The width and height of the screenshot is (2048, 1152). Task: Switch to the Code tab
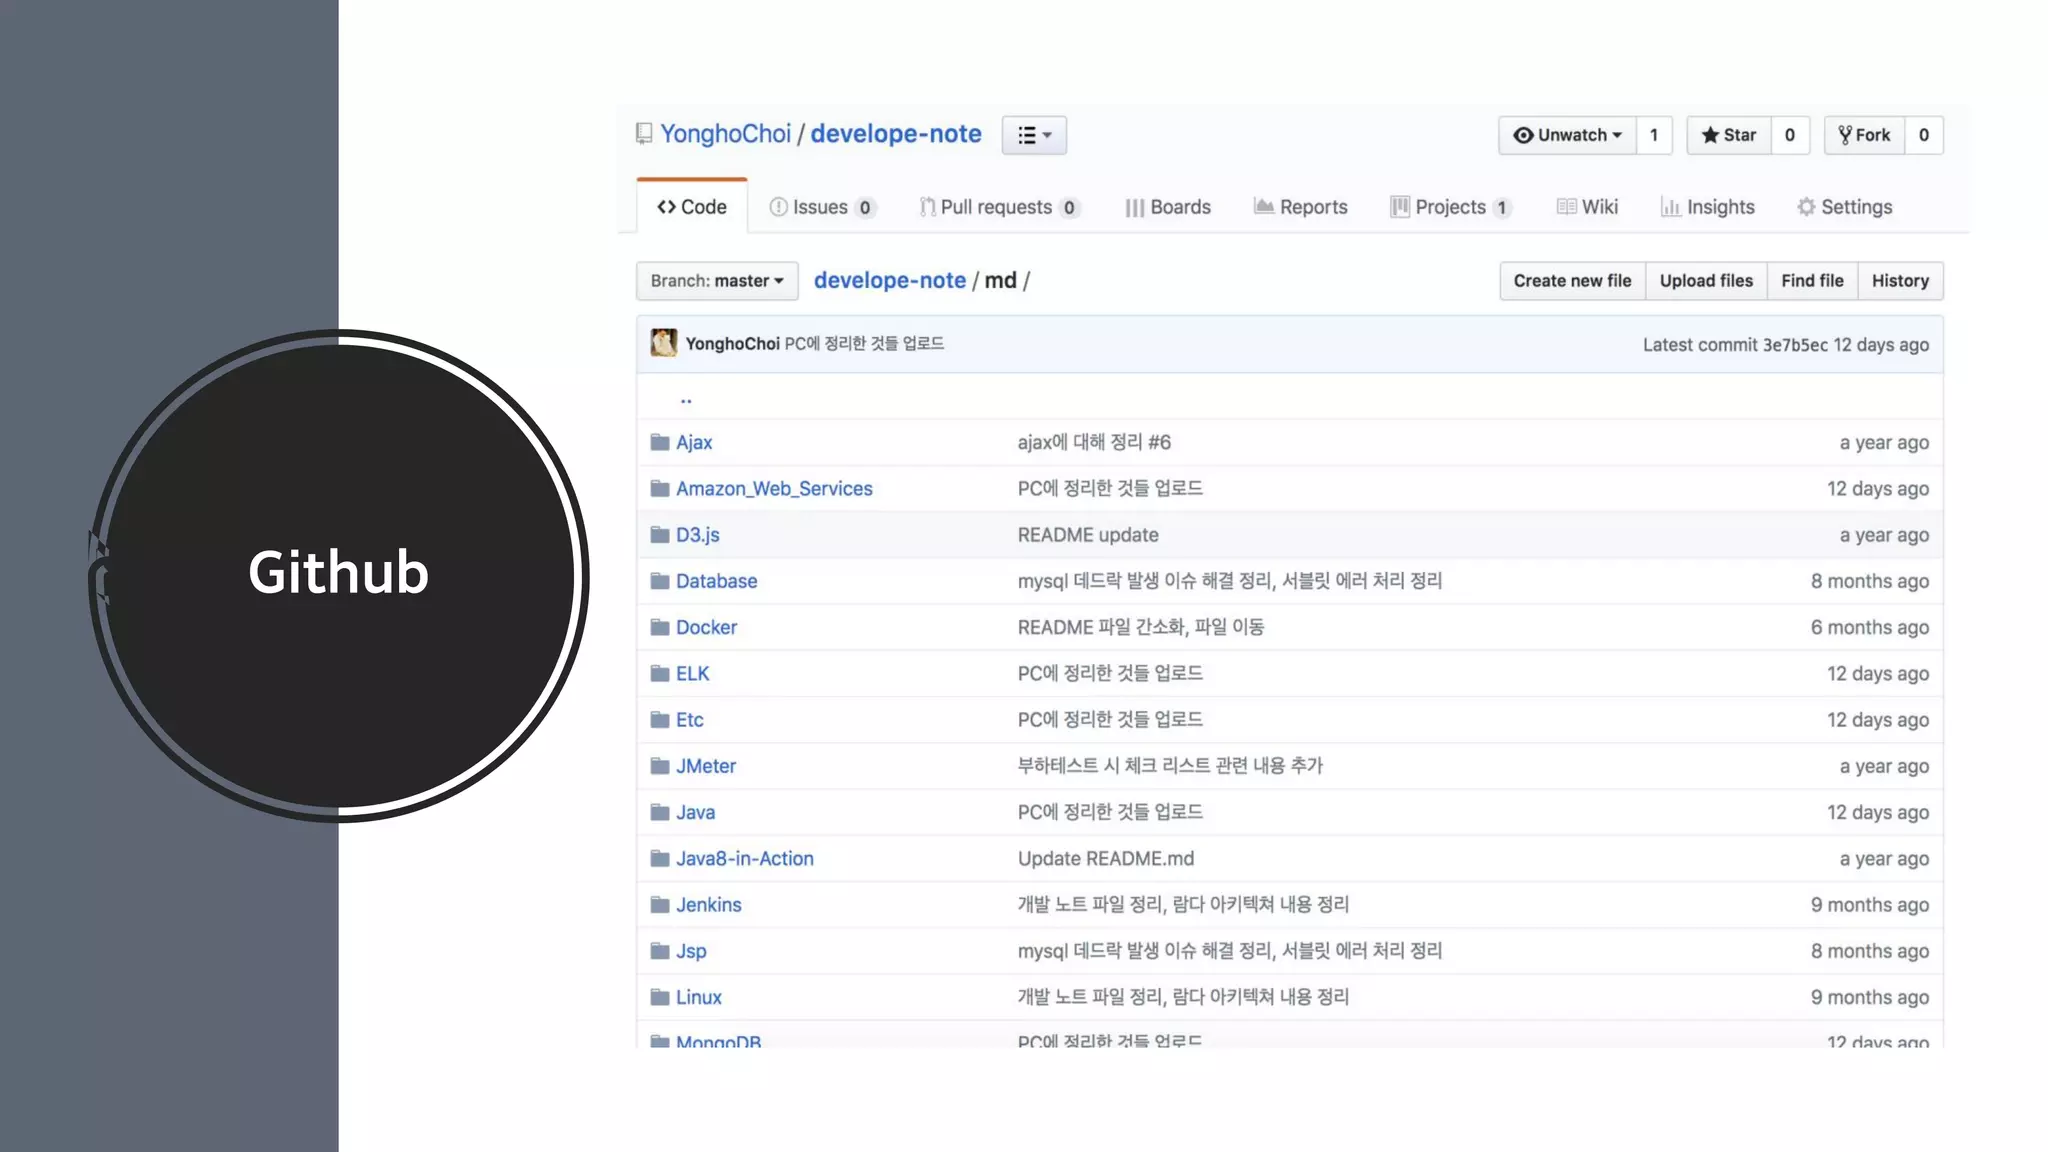click(x=692, y=207)
